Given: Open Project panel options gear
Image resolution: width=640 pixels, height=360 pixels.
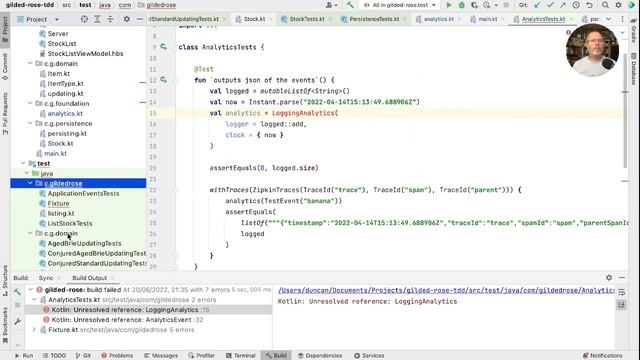Looking at the screenshot, I should [x=127, y=19].
